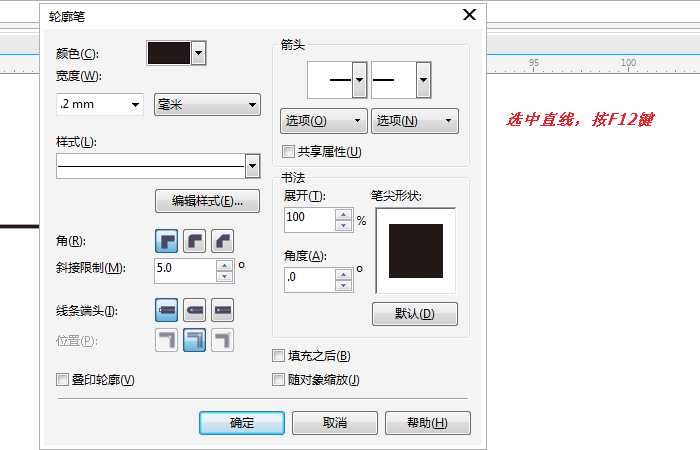Choose the round line cap icon
Image resolution: width=700 pixels, height=450 pixels.
[195, 311]
